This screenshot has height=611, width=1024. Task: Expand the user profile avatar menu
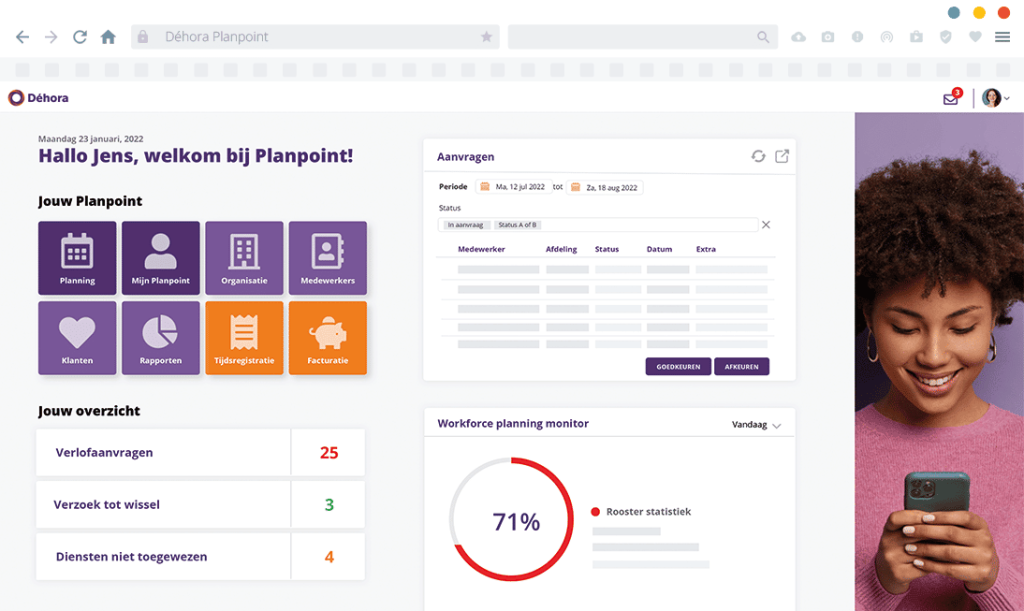[x=994, y=98]
